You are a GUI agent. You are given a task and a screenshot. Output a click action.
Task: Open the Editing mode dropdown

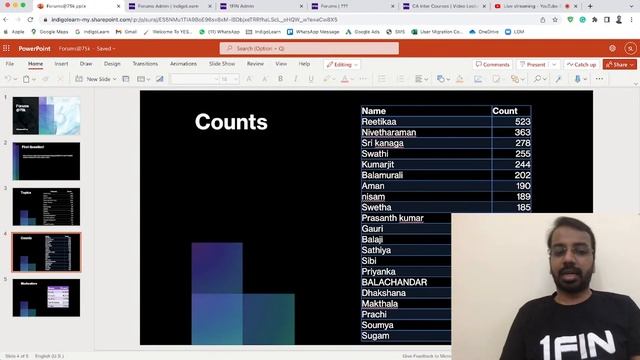click(x=342, y=64)
